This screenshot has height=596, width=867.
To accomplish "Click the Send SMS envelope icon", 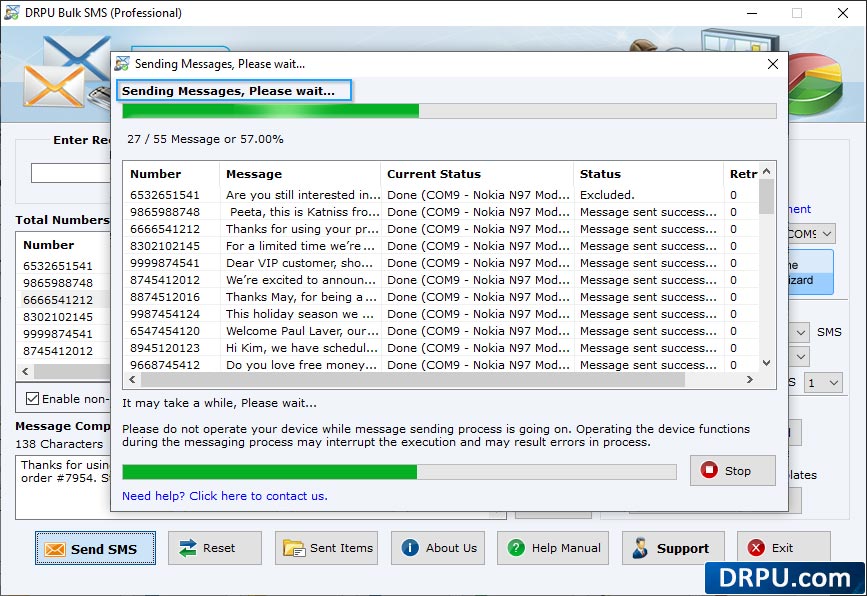I will click(x=54, y=549).
